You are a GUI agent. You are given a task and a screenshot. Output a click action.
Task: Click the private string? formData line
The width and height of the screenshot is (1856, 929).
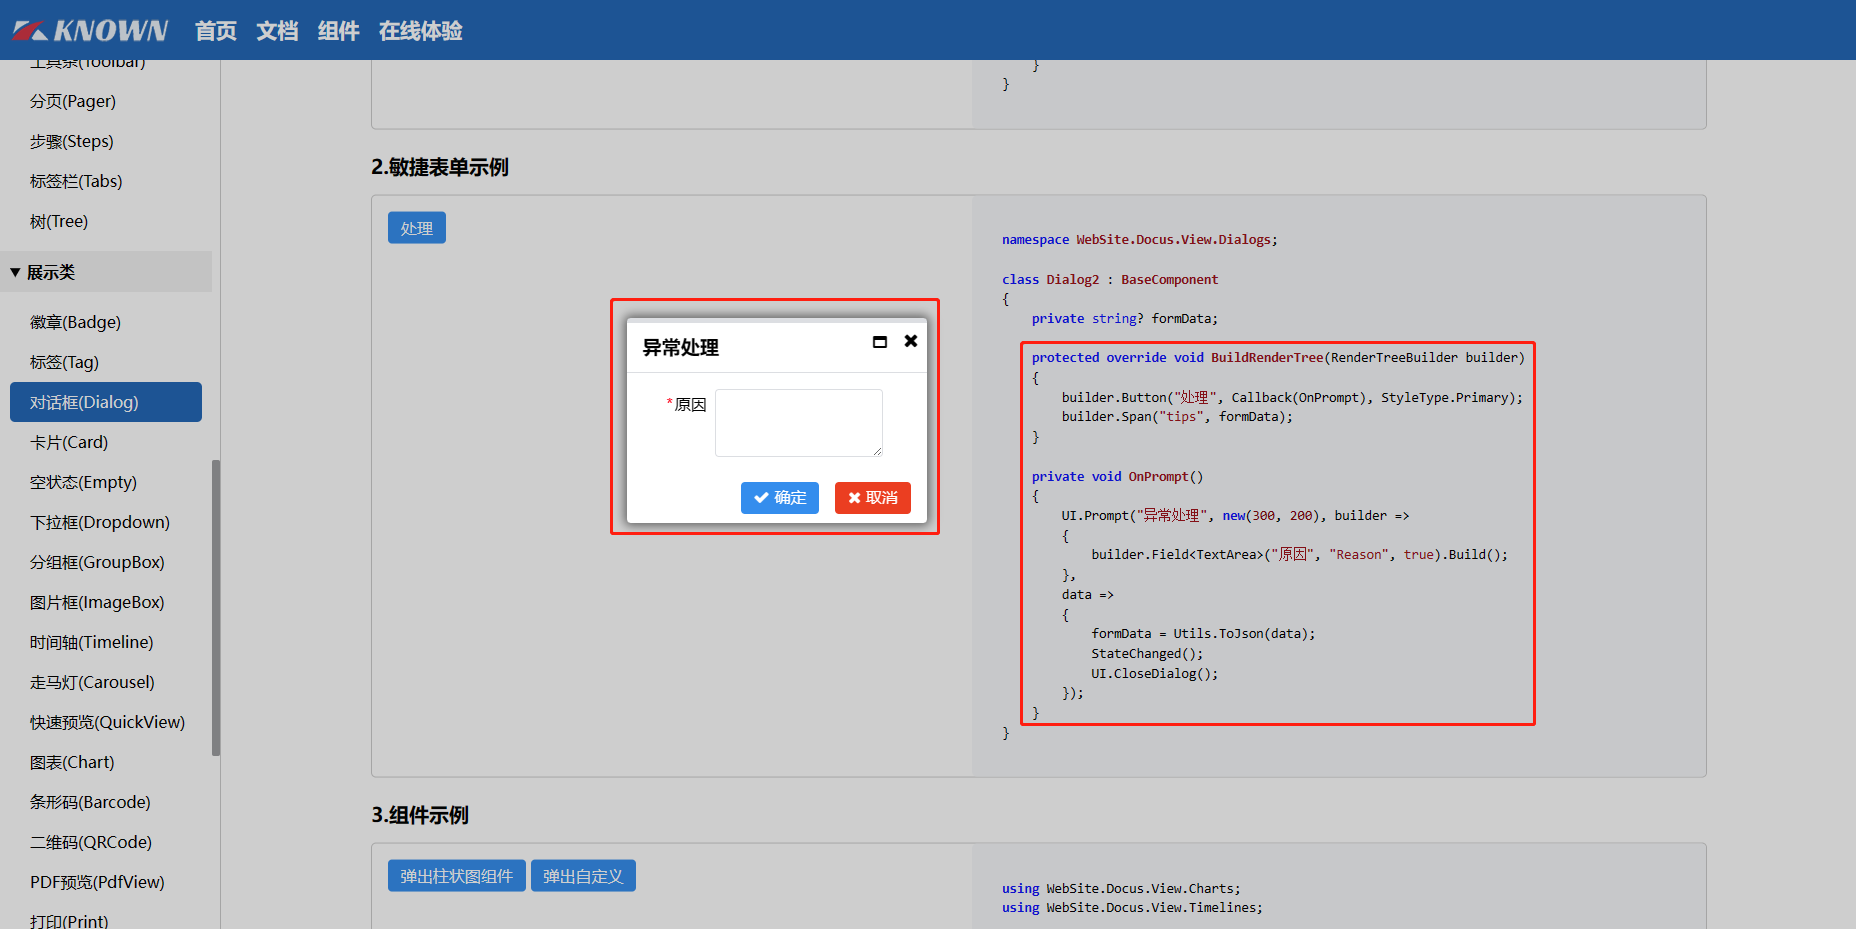pyautogui.click(x=1125, y=318)
